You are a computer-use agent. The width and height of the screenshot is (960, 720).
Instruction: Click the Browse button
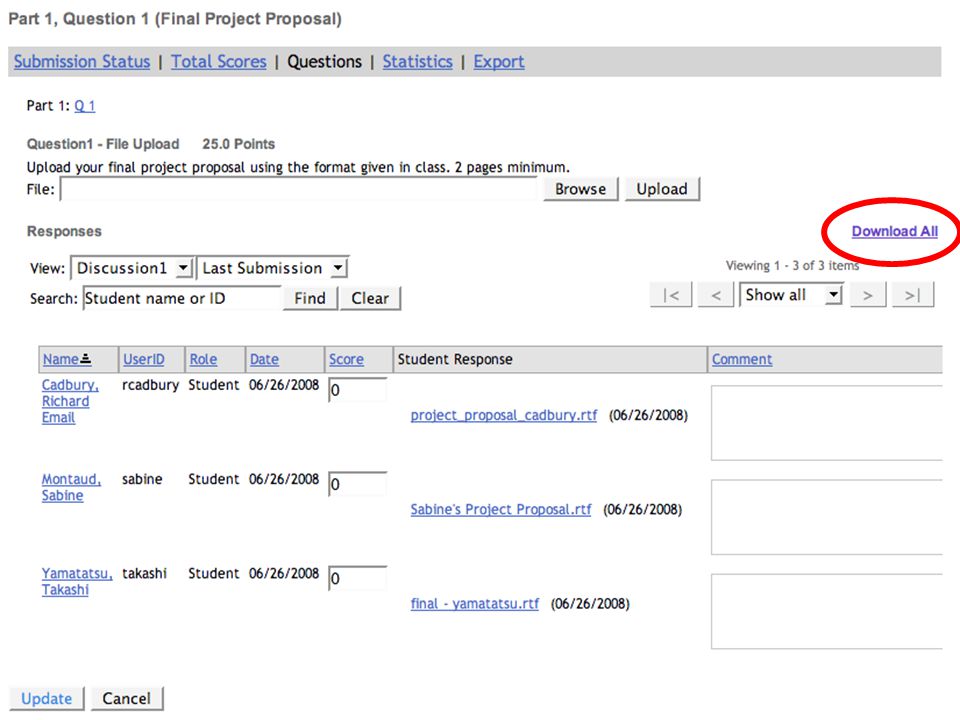point(580,189)
